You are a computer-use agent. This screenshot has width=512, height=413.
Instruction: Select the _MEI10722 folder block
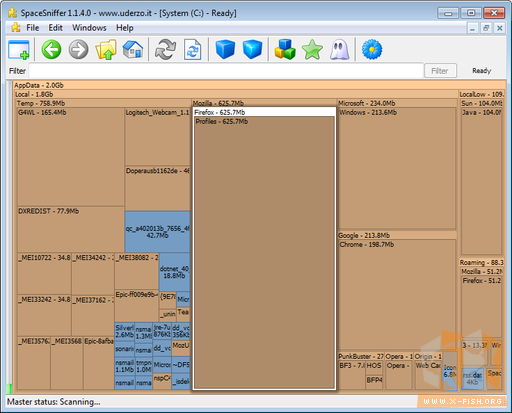pos(44,273)
